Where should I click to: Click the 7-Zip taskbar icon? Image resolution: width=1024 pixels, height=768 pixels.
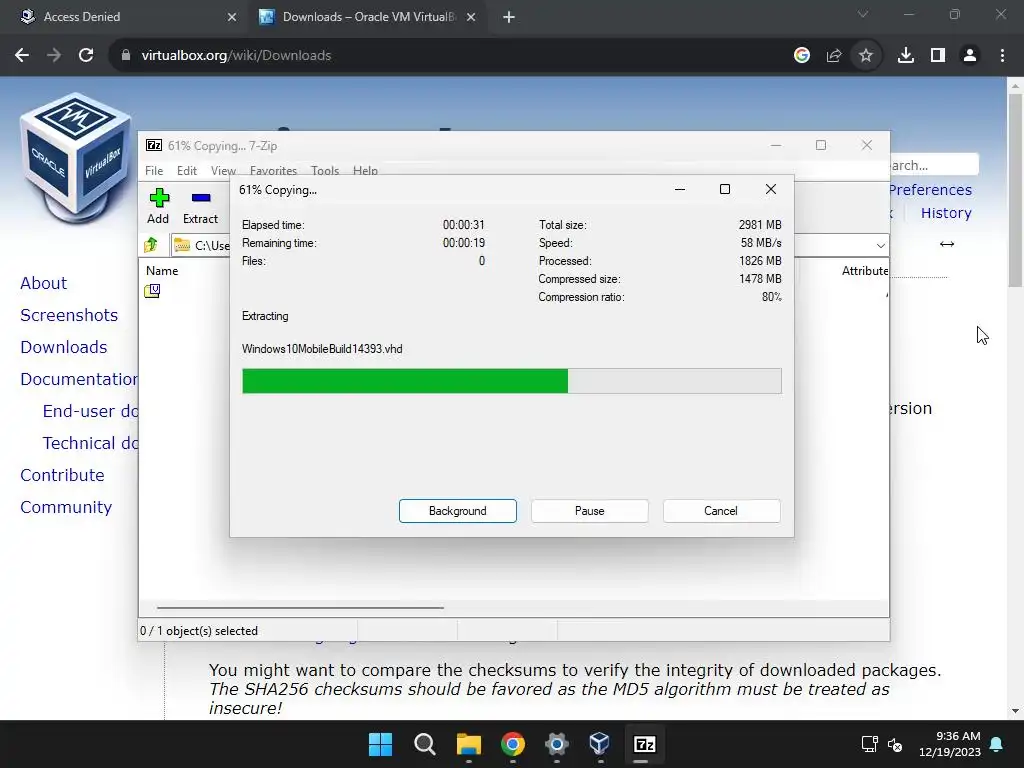645,744
